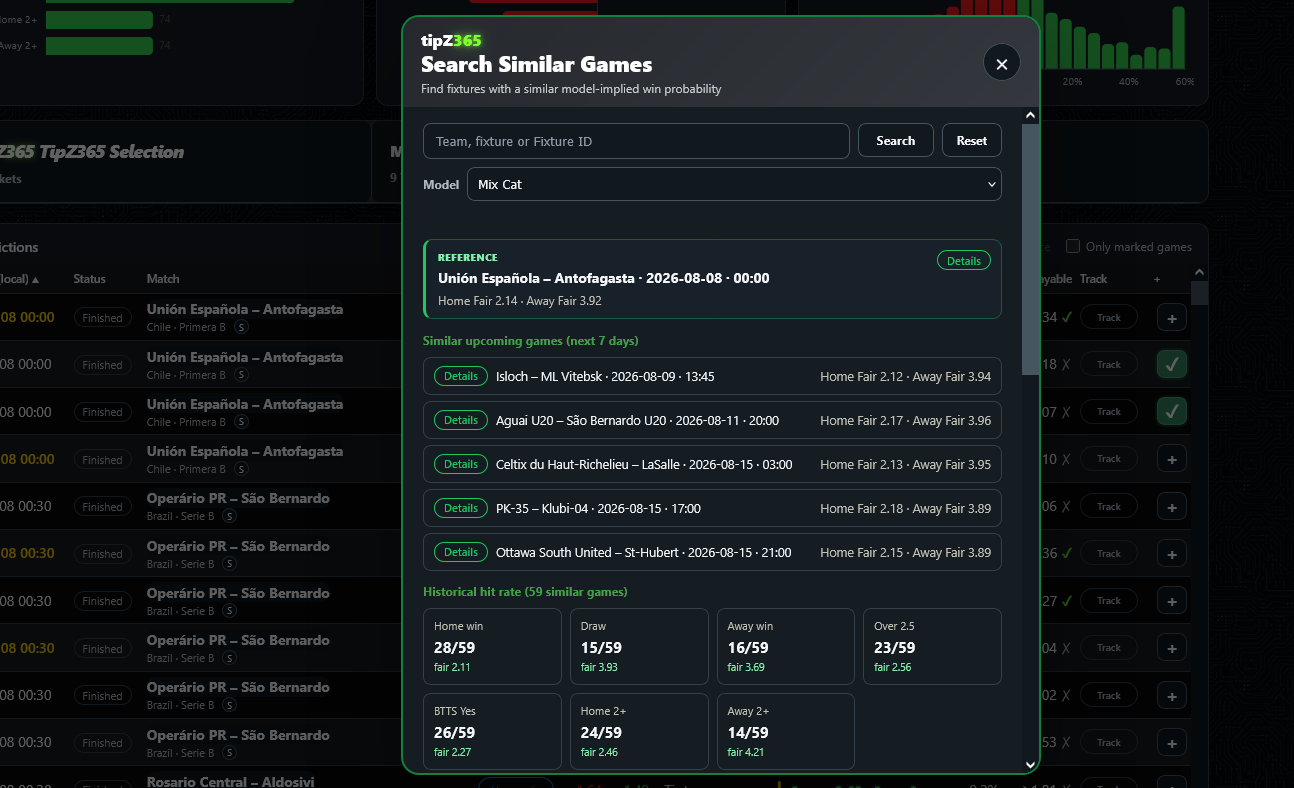Image resolution: width=1294 pixels, height=788 pixels.
Task: Click the up arrow of the background table scrollbar
Action: tap(1200, 272)
